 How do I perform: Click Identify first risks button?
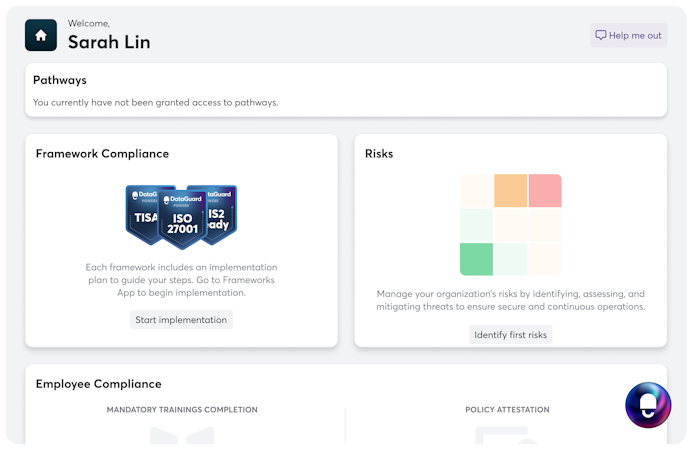pyautogui.click(x=510, y=335)
